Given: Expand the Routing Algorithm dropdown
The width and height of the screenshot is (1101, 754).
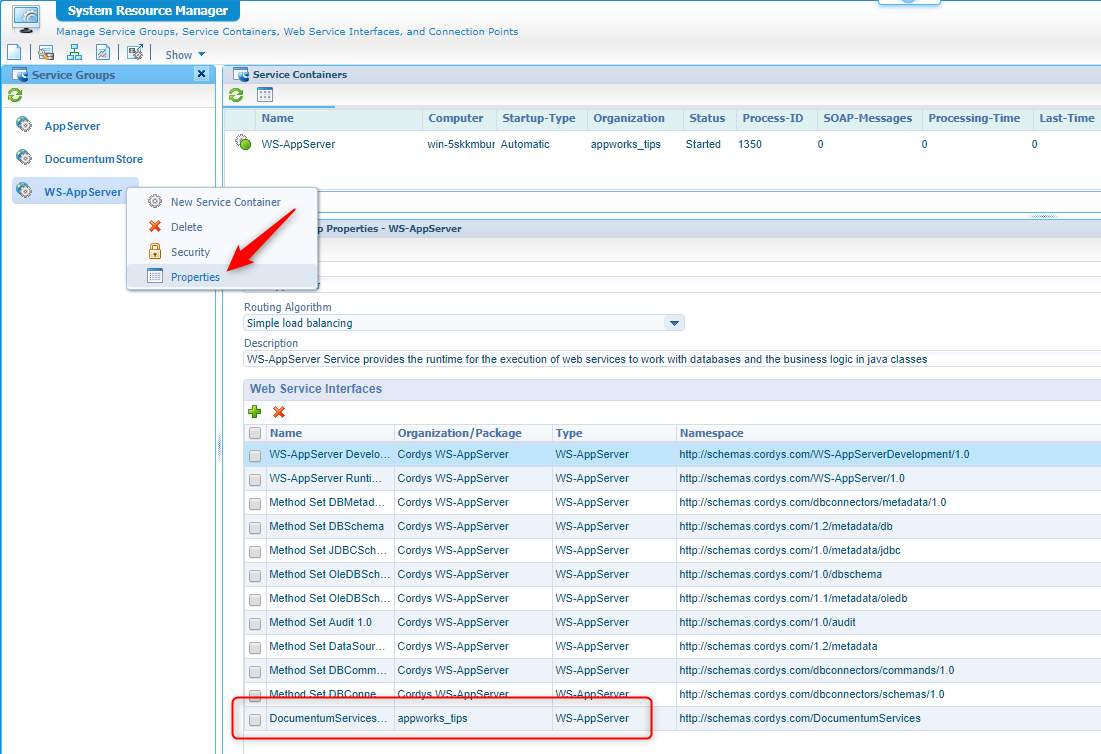Looking at the screenshot, I should point(675,323).
